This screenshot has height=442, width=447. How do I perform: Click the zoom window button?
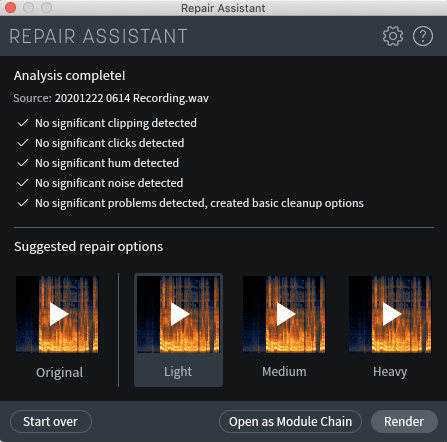coord(47,7)
